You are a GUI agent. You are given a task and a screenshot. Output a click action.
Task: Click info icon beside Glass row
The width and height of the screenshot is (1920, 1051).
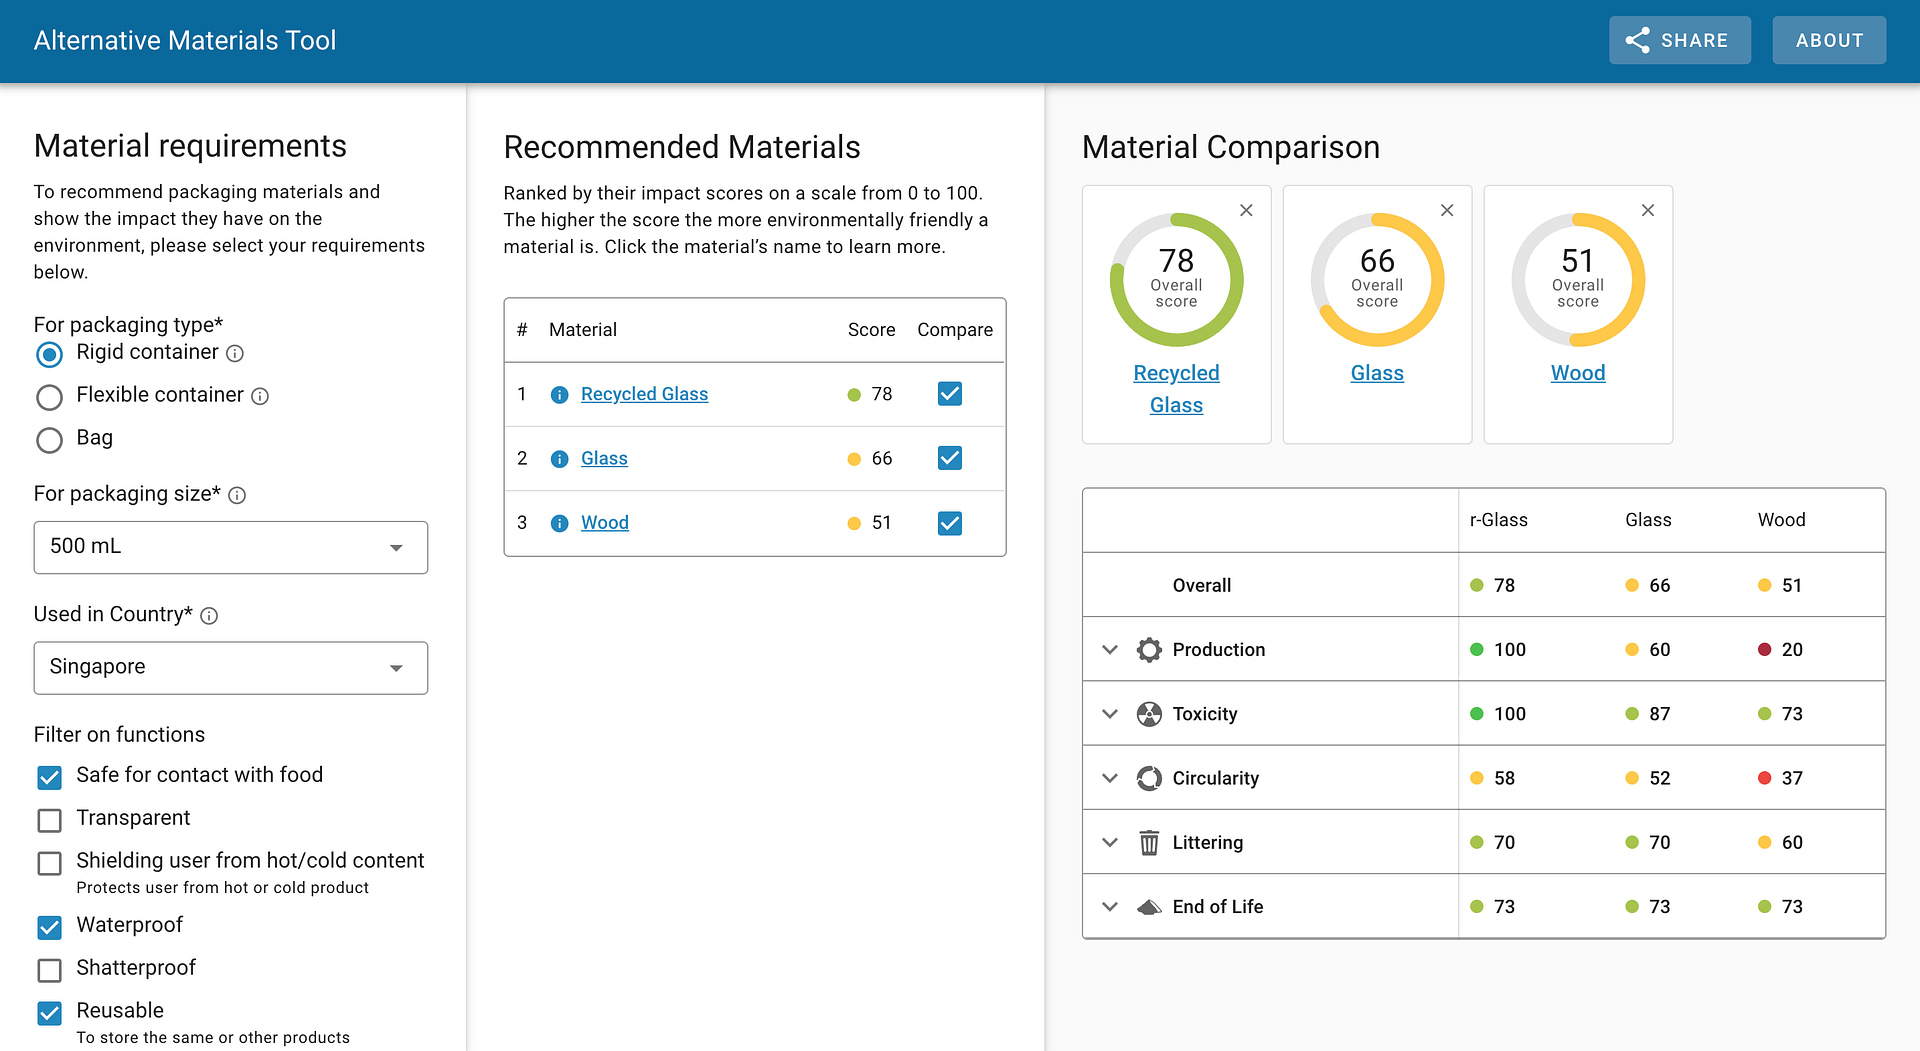[x=560, y=459]
